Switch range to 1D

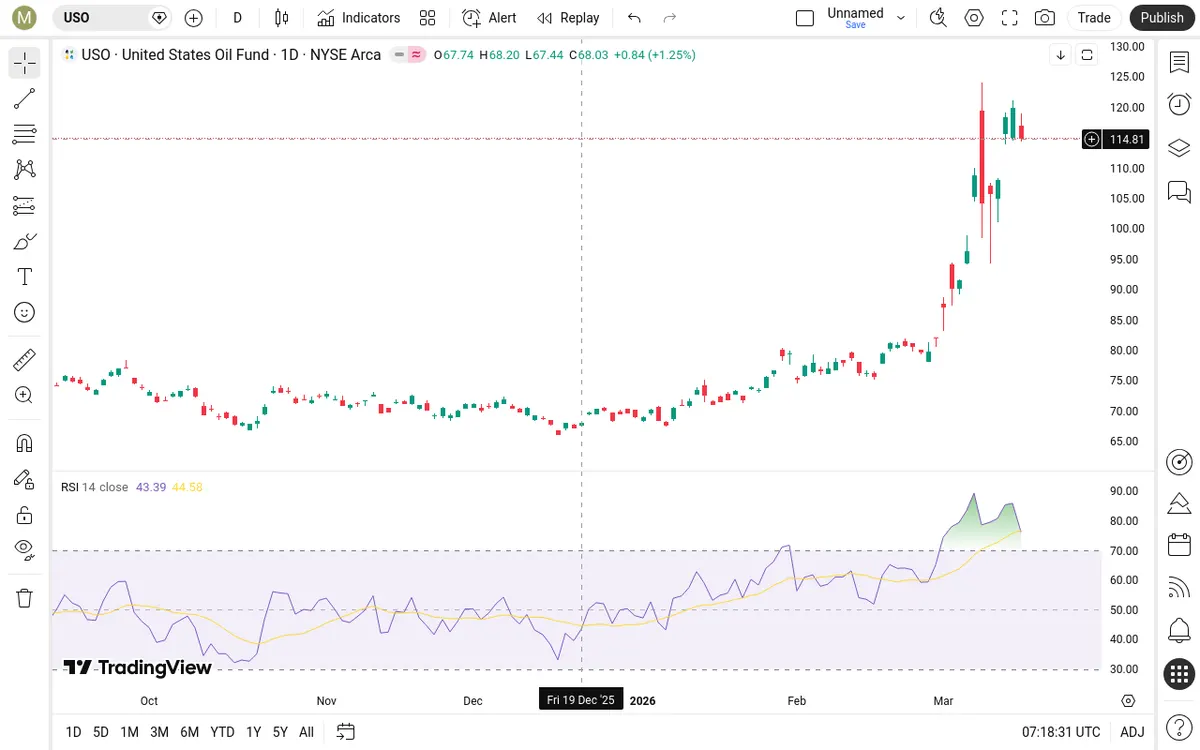point(73,732)
